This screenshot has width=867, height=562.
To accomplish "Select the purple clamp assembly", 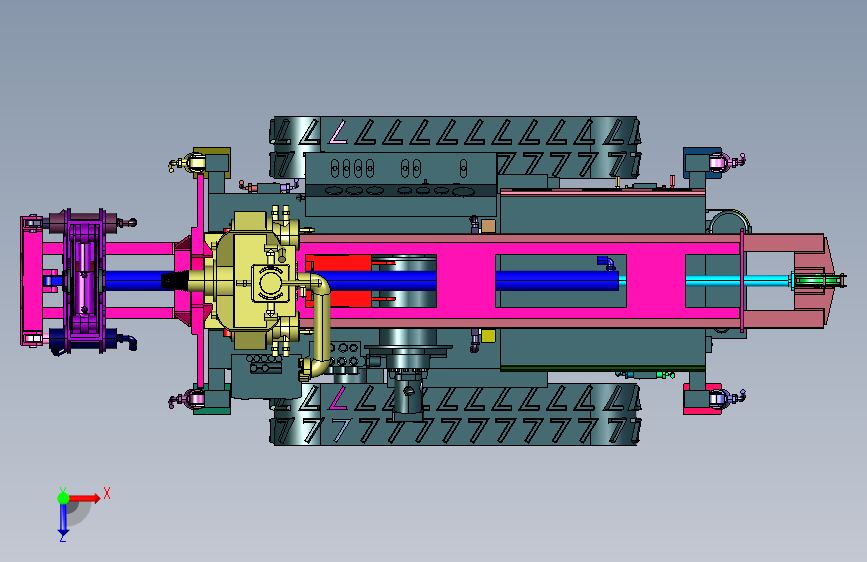I will pos(84,281).
